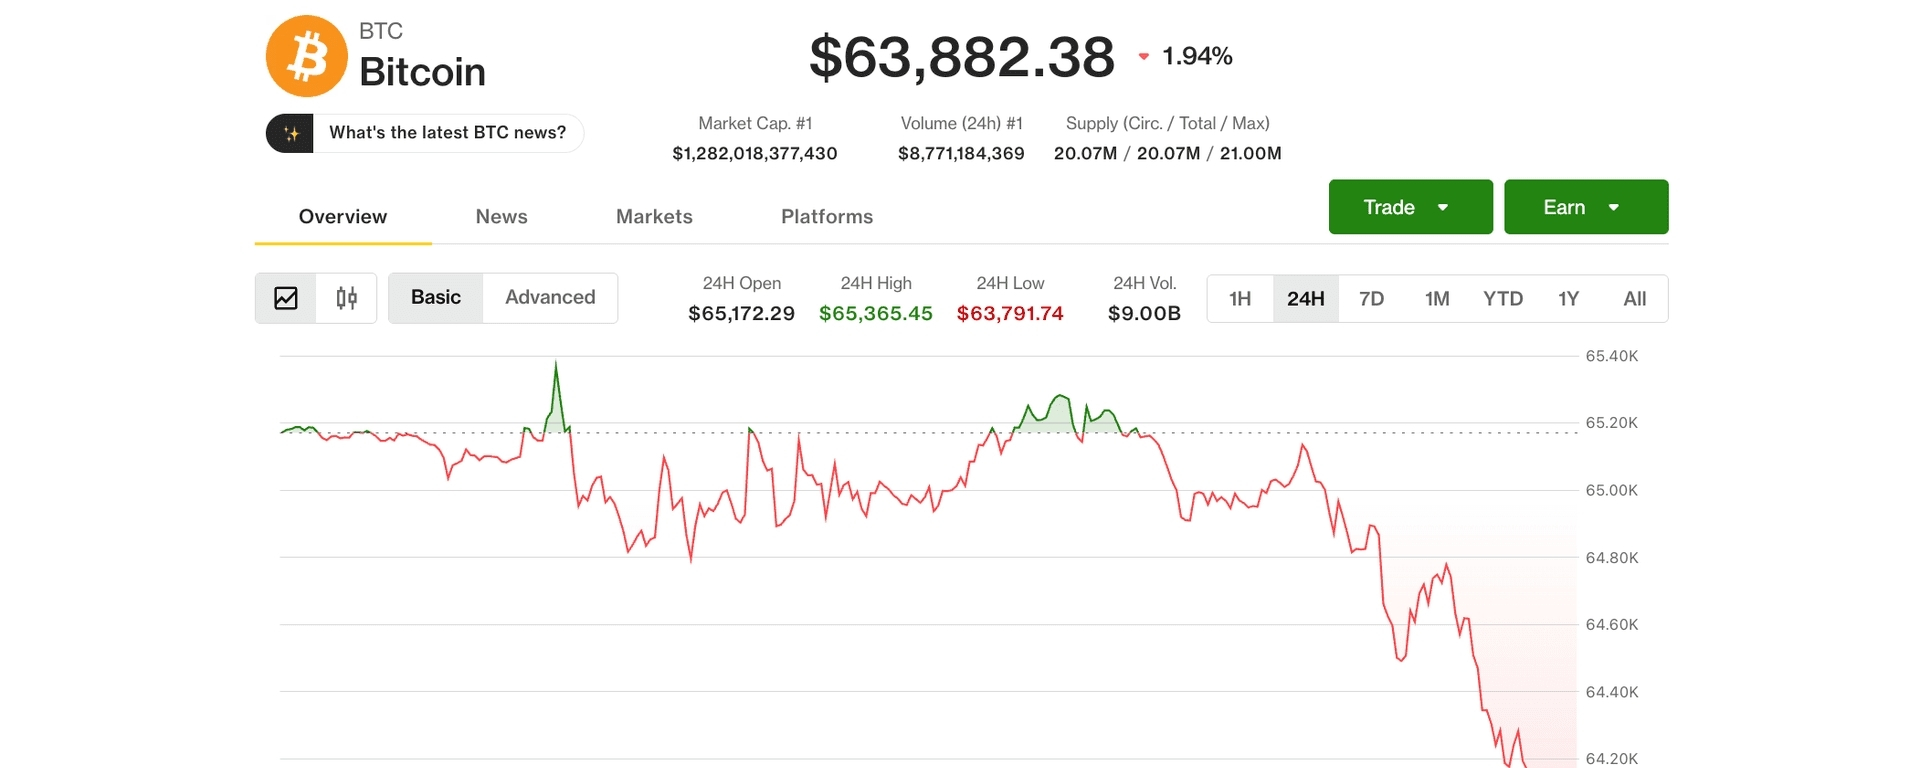Screen dimensions: 1920x768
Task: Click the 24H Open value $65,172.29
Action: coord(742,314)
